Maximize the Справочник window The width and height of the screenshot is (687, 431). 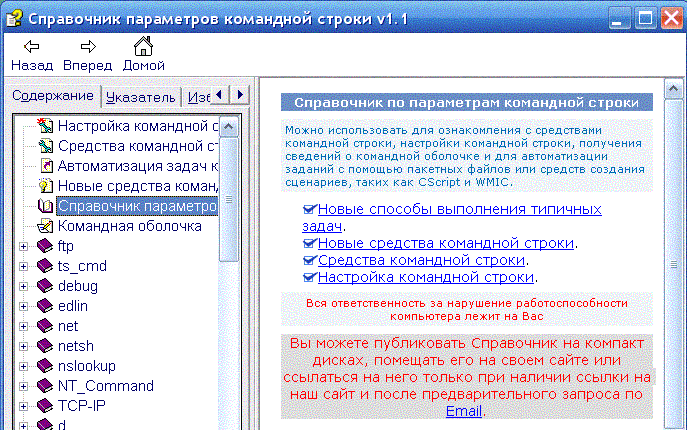(x=645, y=18)
